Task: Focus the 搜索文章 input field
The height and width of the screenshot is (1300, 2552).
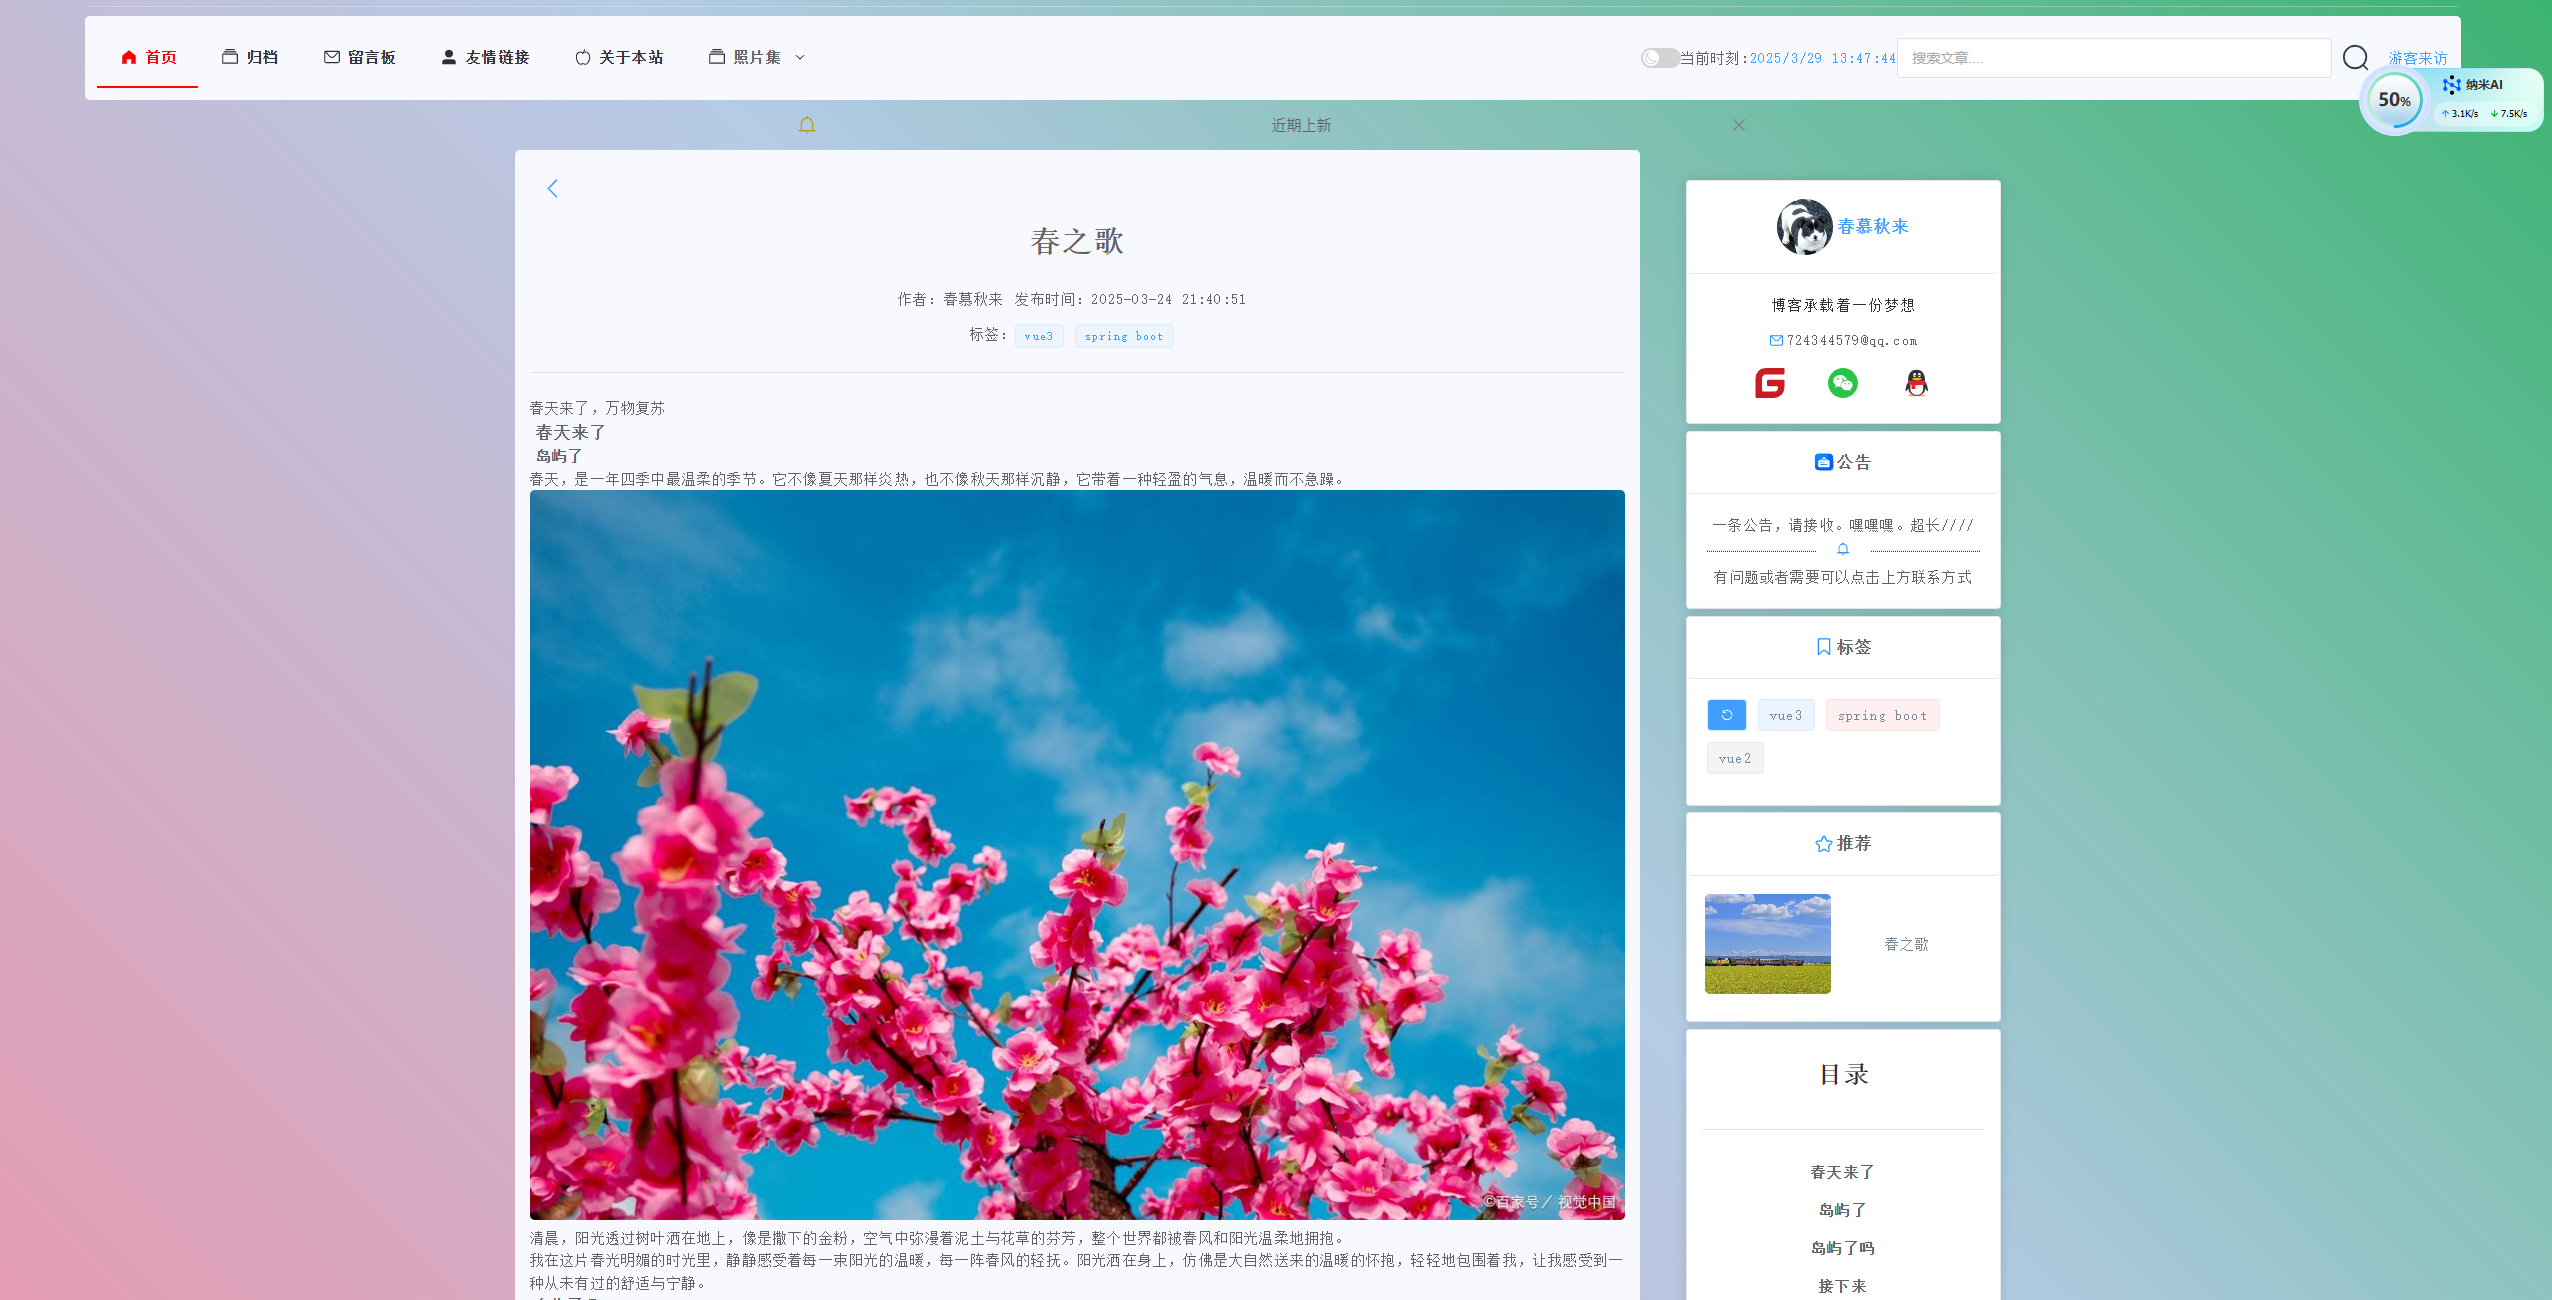Action: [x=2113, y=58]
